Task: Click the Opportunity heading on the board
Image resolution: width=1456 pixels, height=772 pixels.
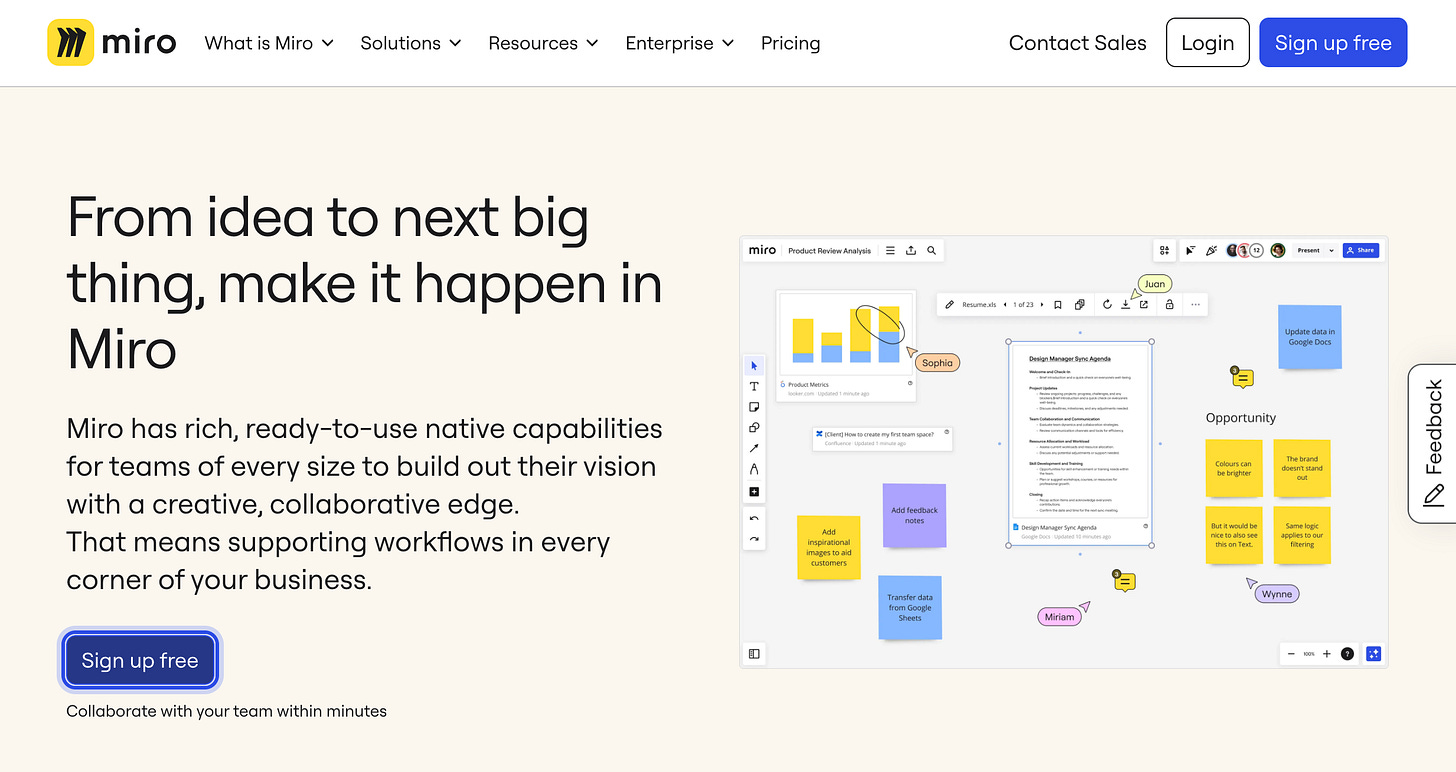Action: (x=1241, y=418)
